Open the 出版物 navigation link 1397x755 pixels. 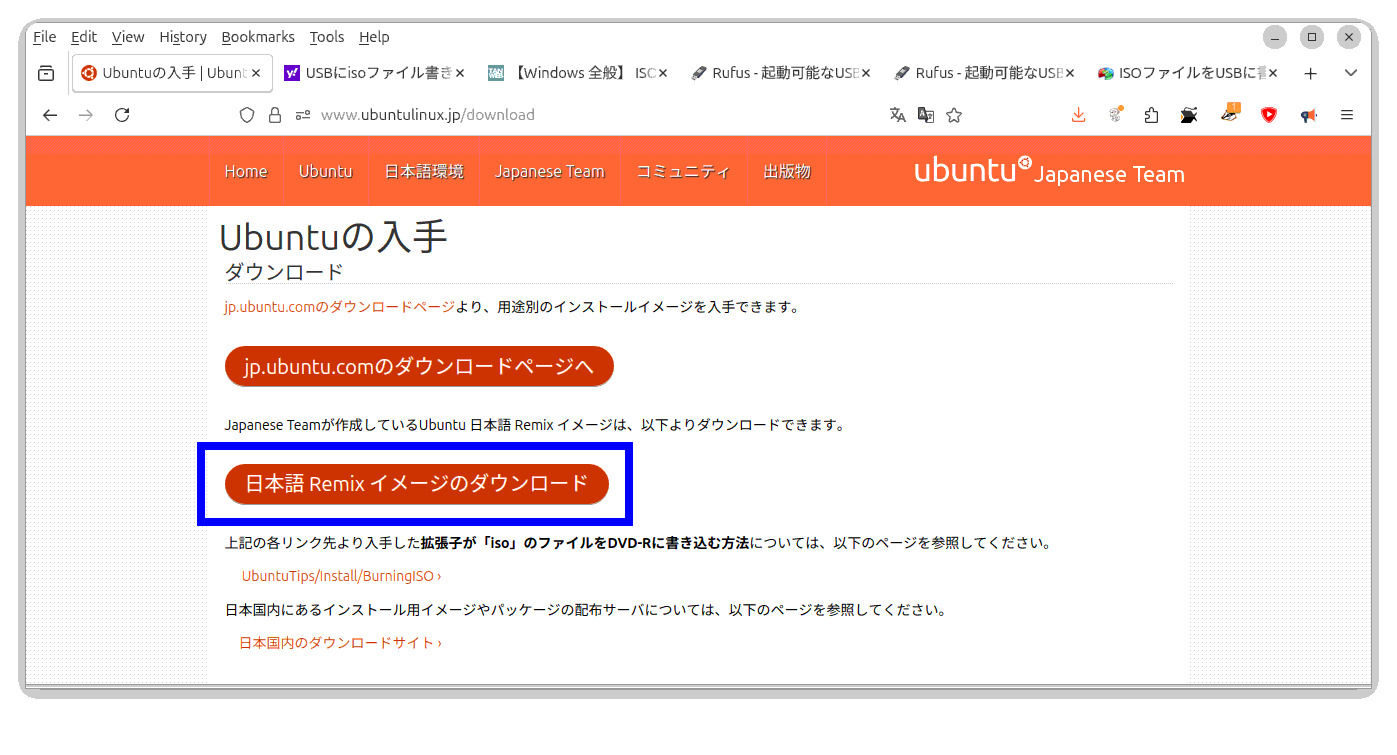pos(787,172)
